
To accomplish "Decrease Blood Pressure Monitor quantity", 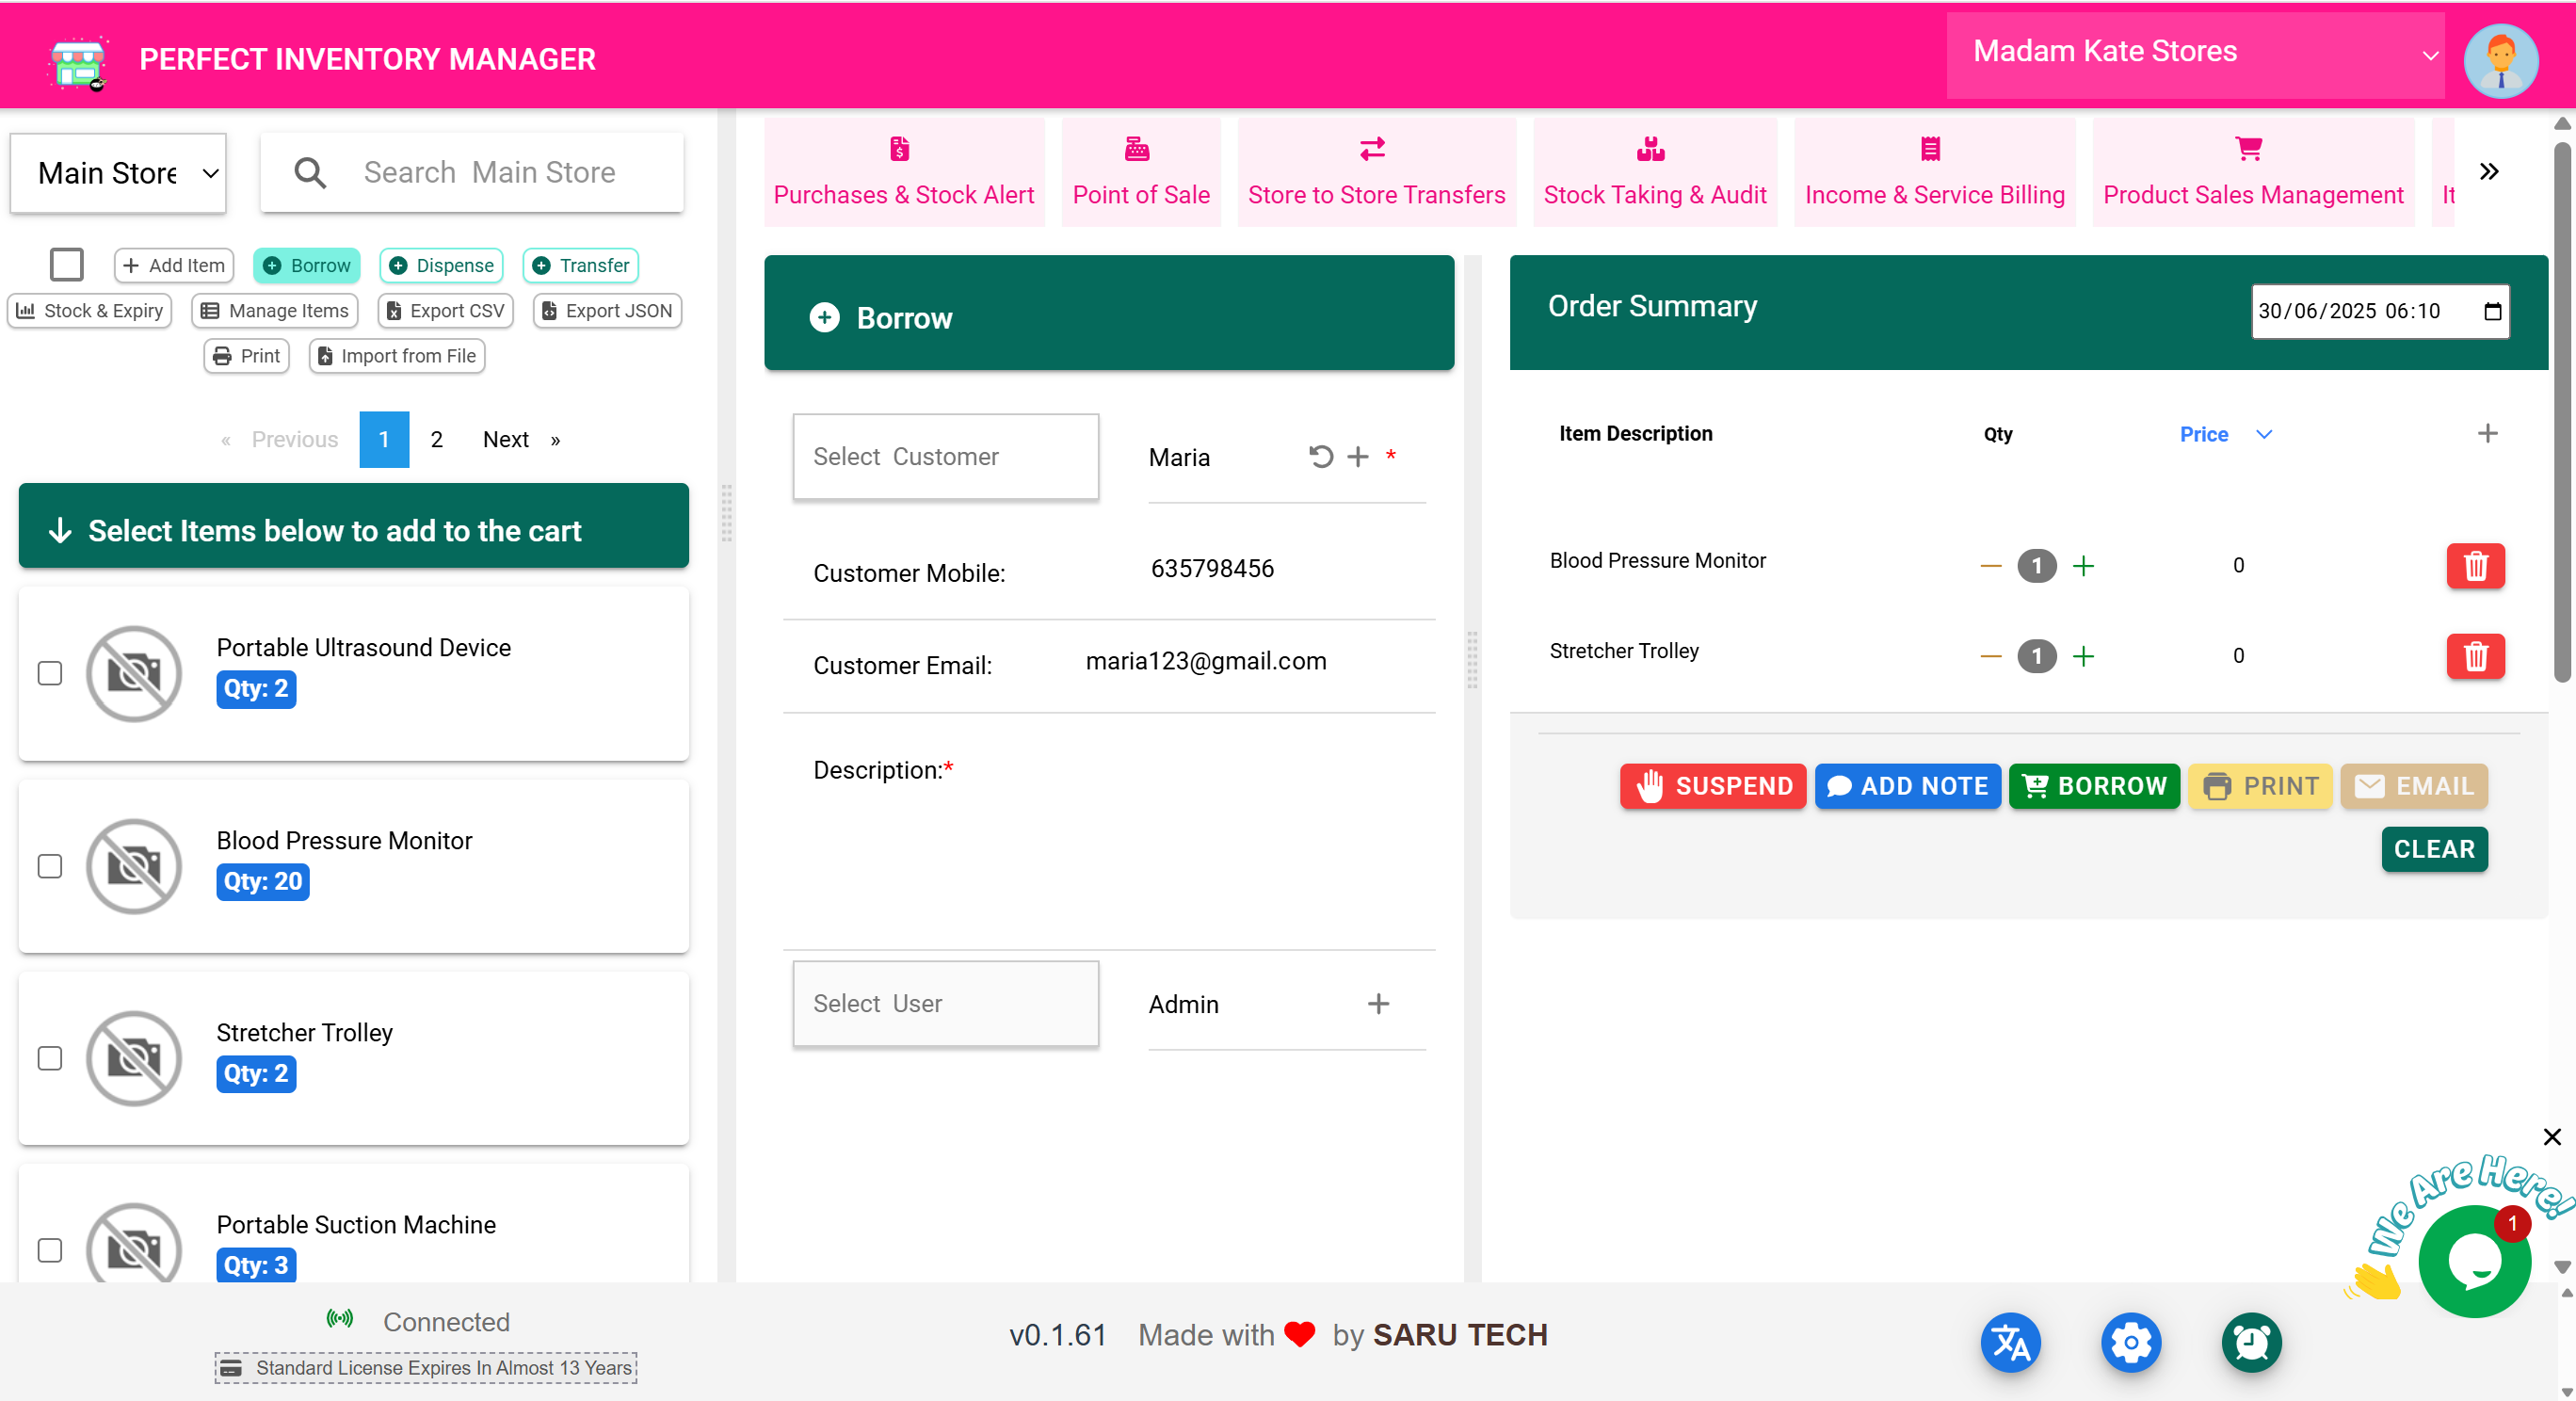I will click(1990, 566).
